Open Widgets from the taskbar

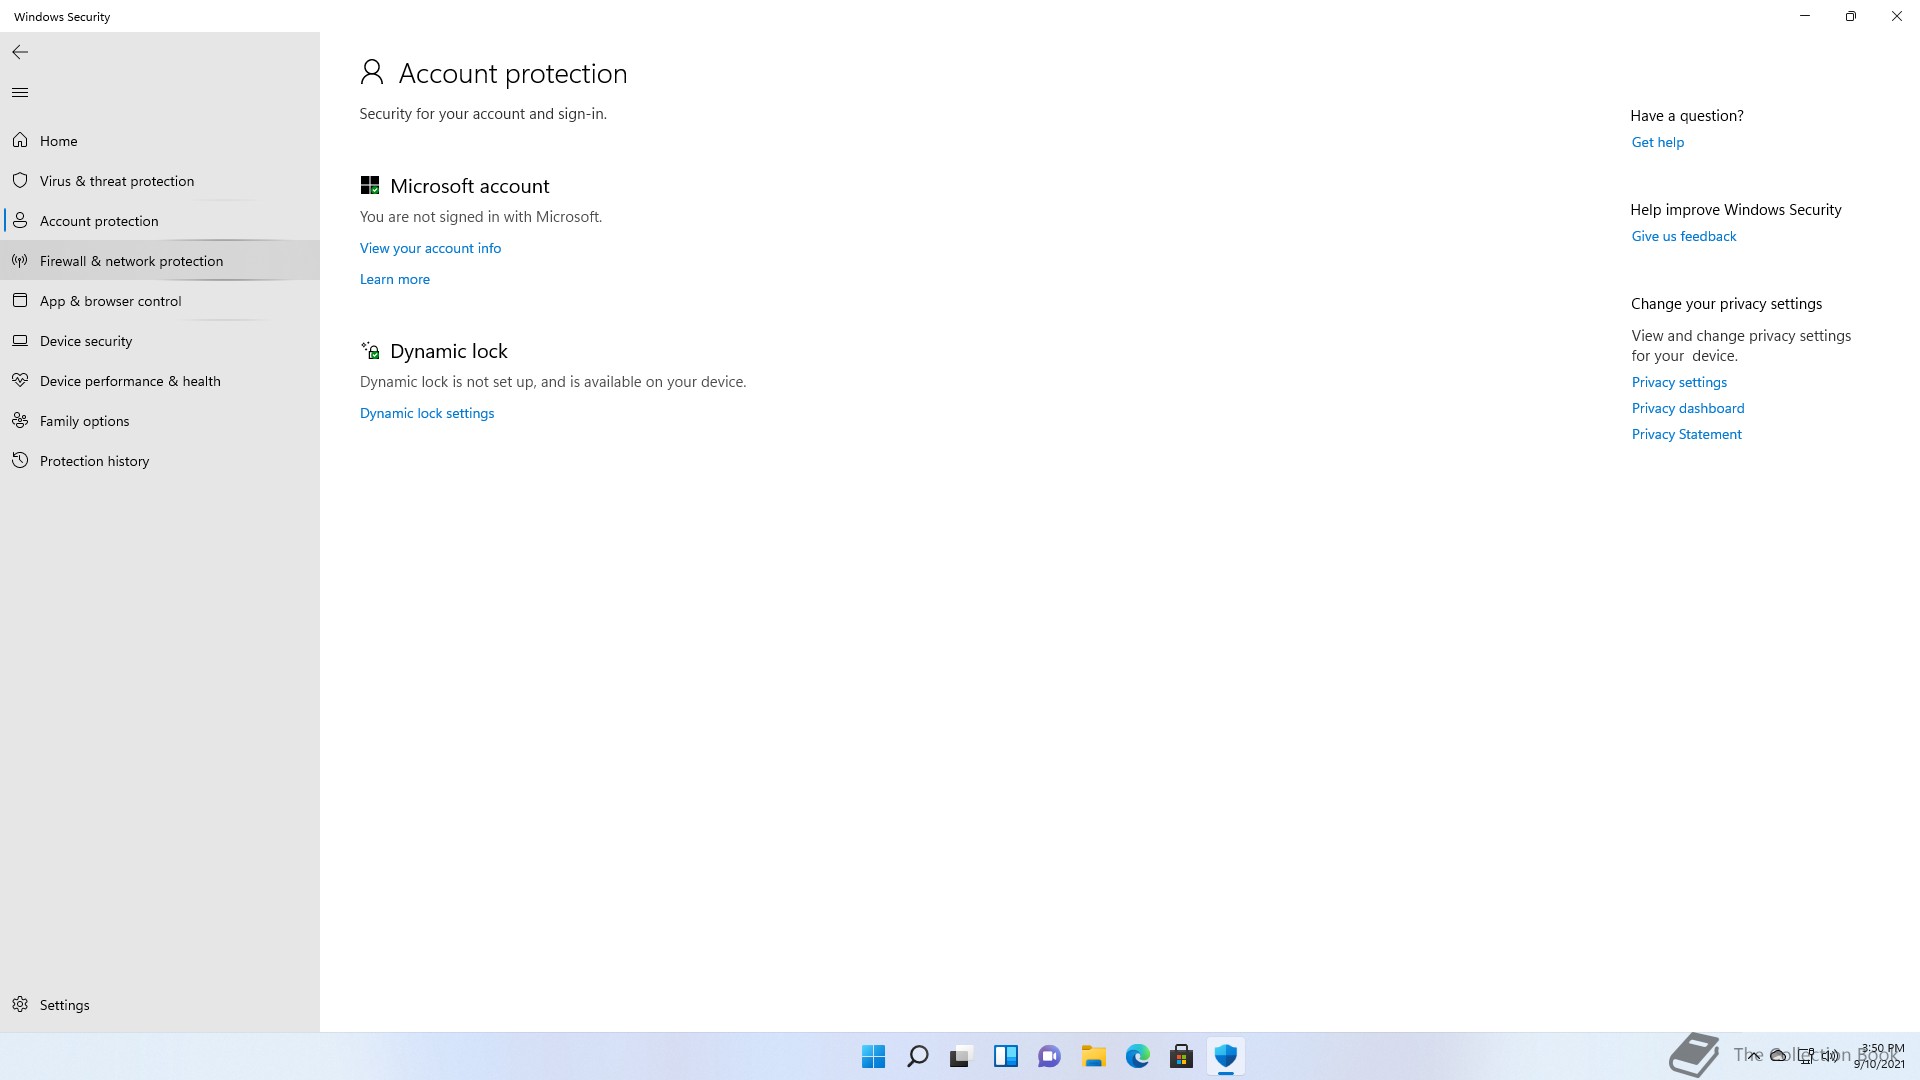tap(1005, 1056)
